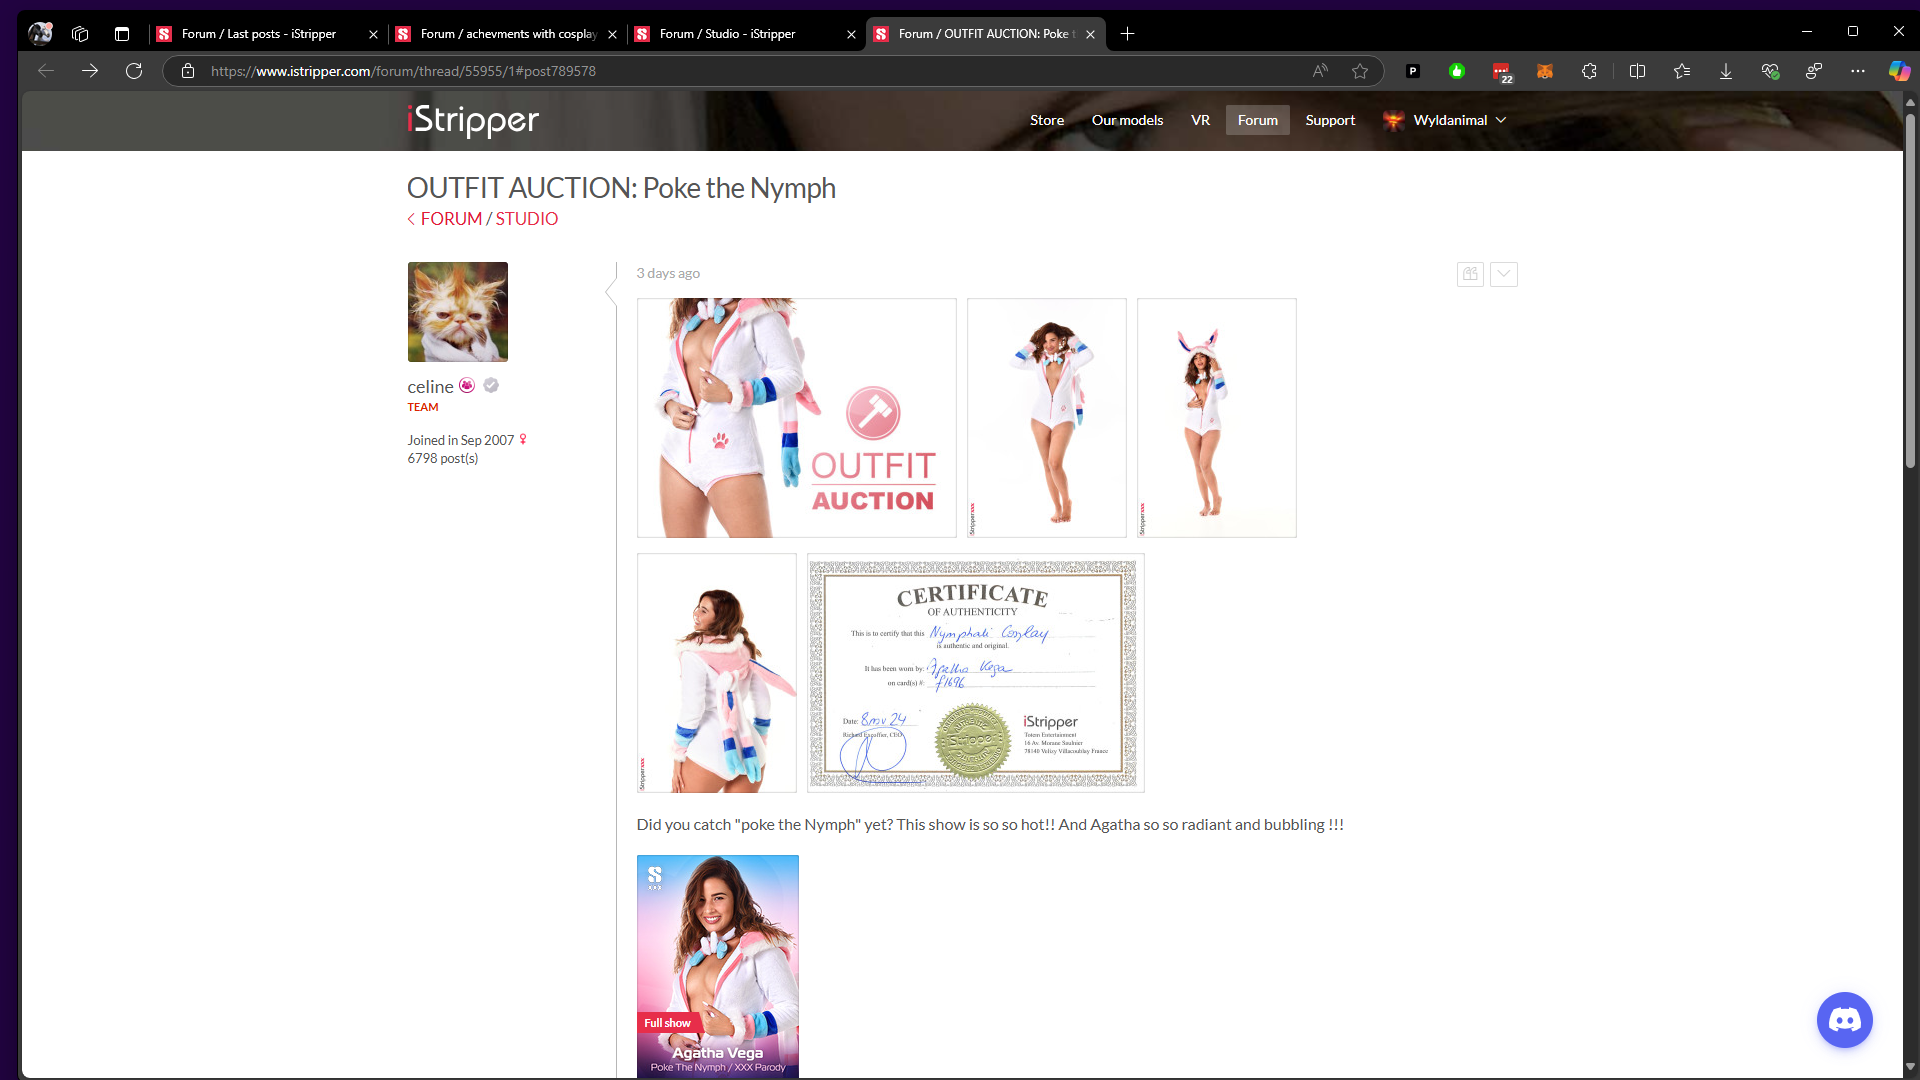This screenshot has width=1920, height=1080.
Task: Open the MetaMask fox extension
Action: coord(1544,71)
